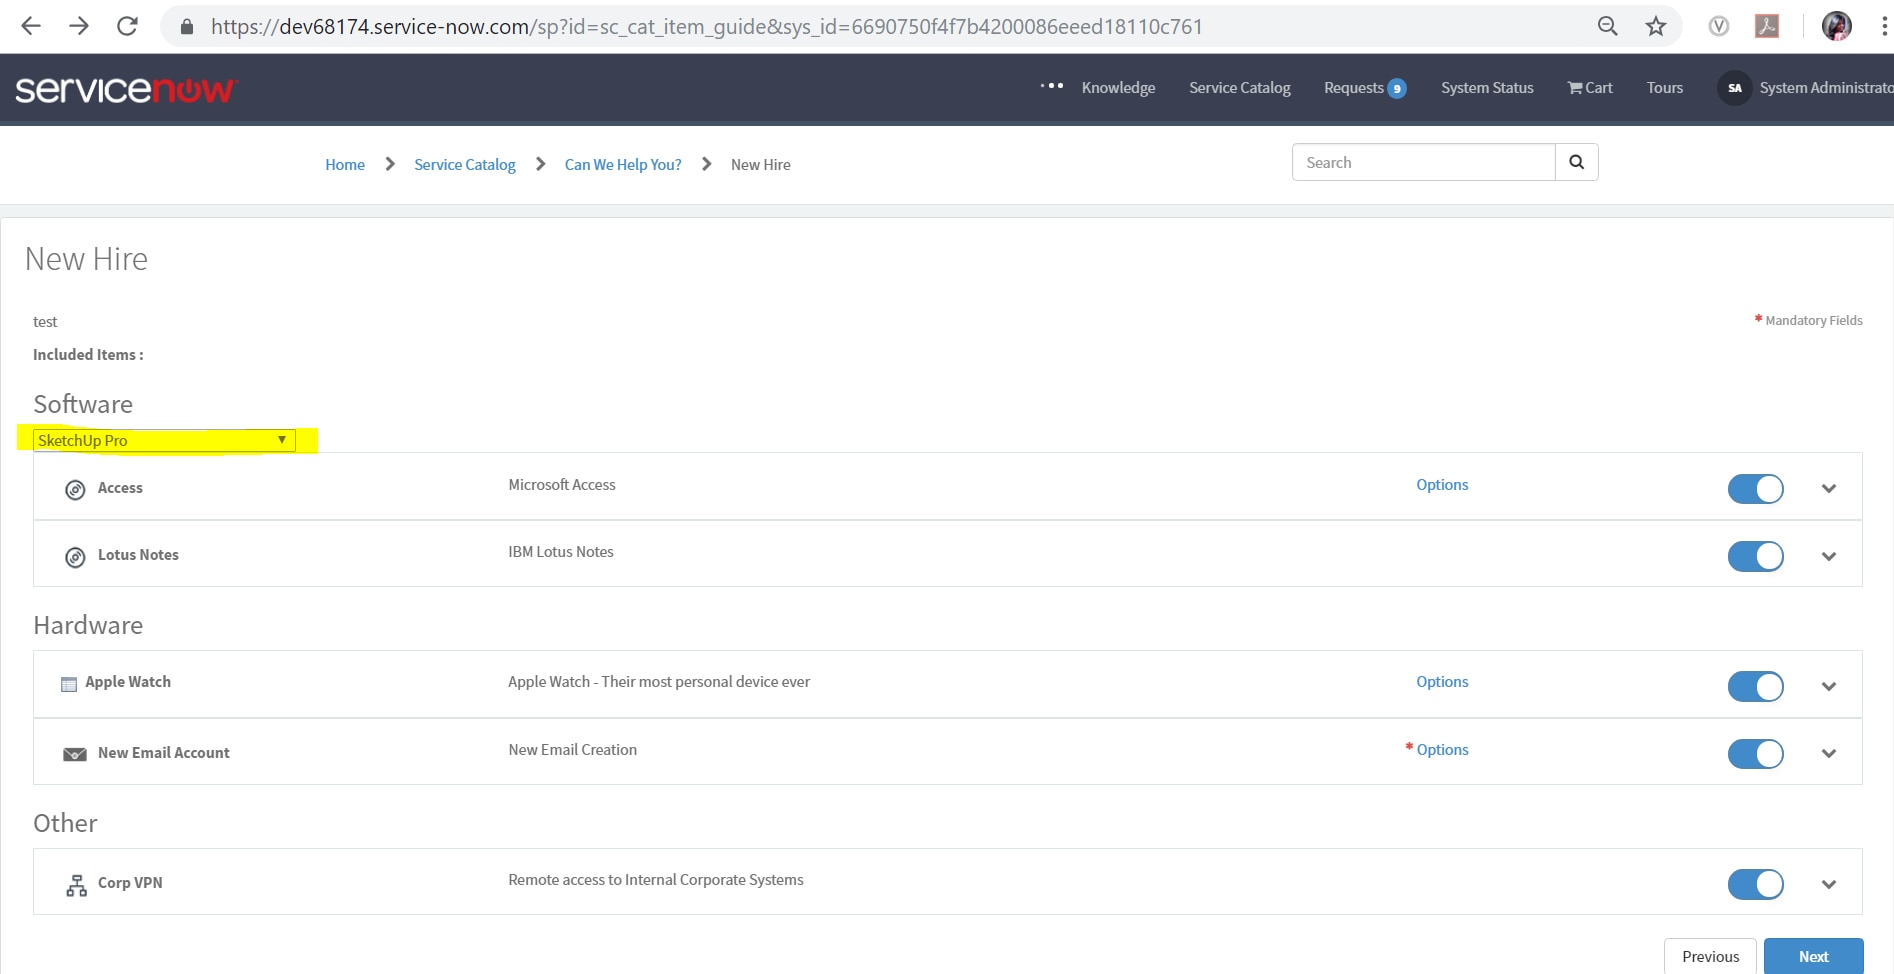This screenshot has width=1894, height=974.
Task: Click the ServiceNow logo
Action: pos(126,89)
